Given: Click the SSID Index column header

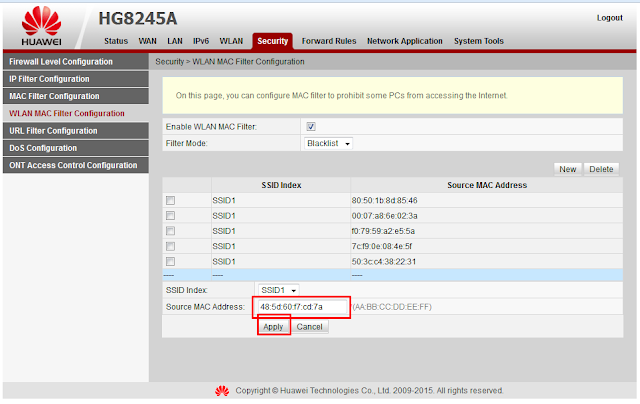Looking at the screenshot, I should coord(281,185).
